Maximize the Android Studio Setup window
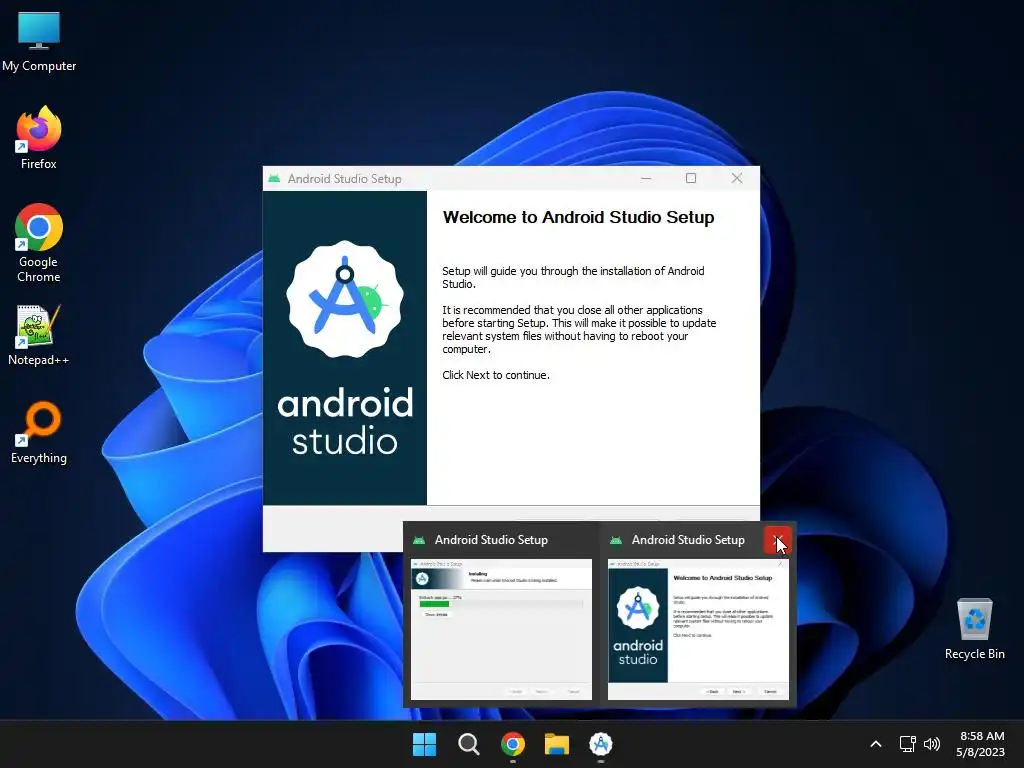Viewport: 1024px width, 768px height. [691, 178]
